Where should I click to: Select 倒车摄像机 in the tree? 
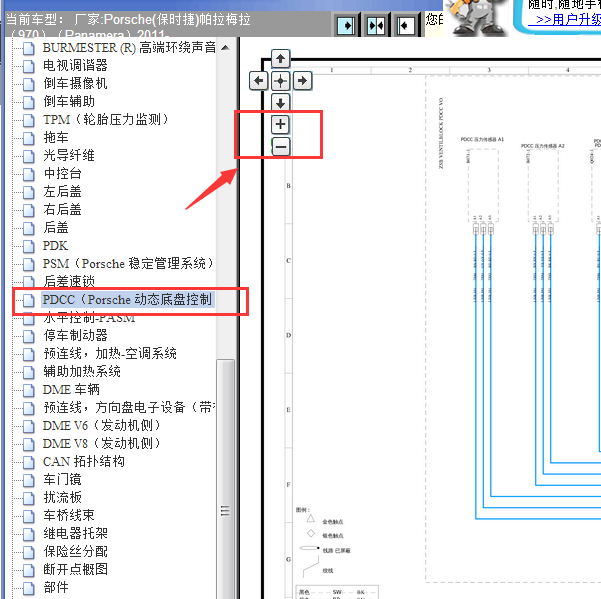(75, 83)
